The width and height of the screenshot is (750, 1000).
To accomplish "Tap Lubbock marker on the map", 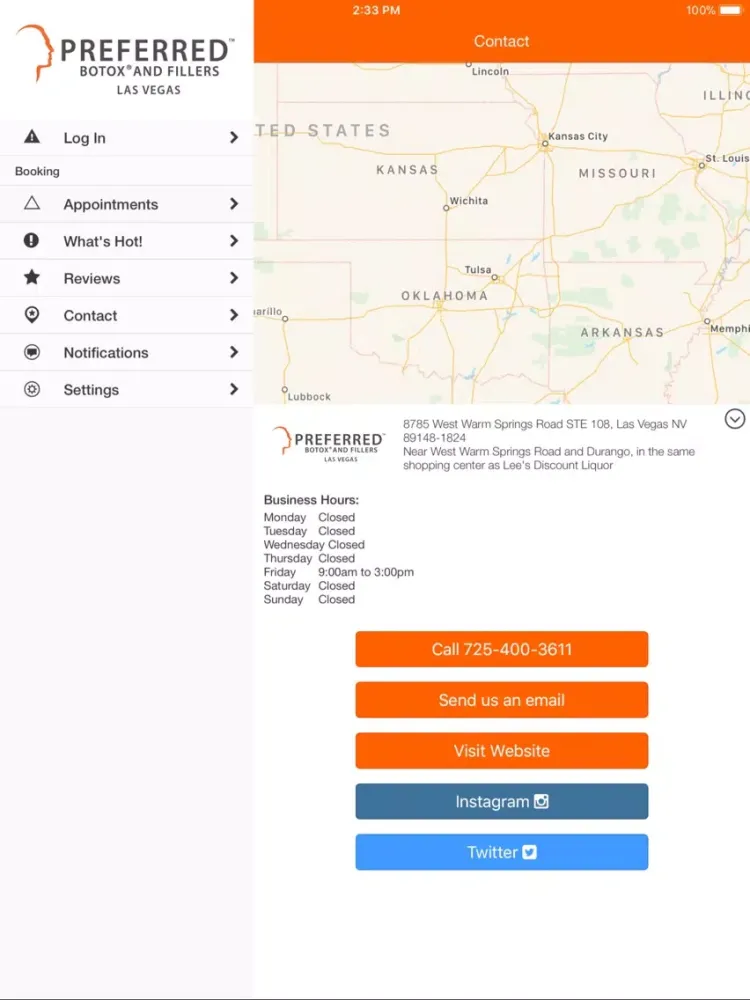I will click(x=285, y=389).
